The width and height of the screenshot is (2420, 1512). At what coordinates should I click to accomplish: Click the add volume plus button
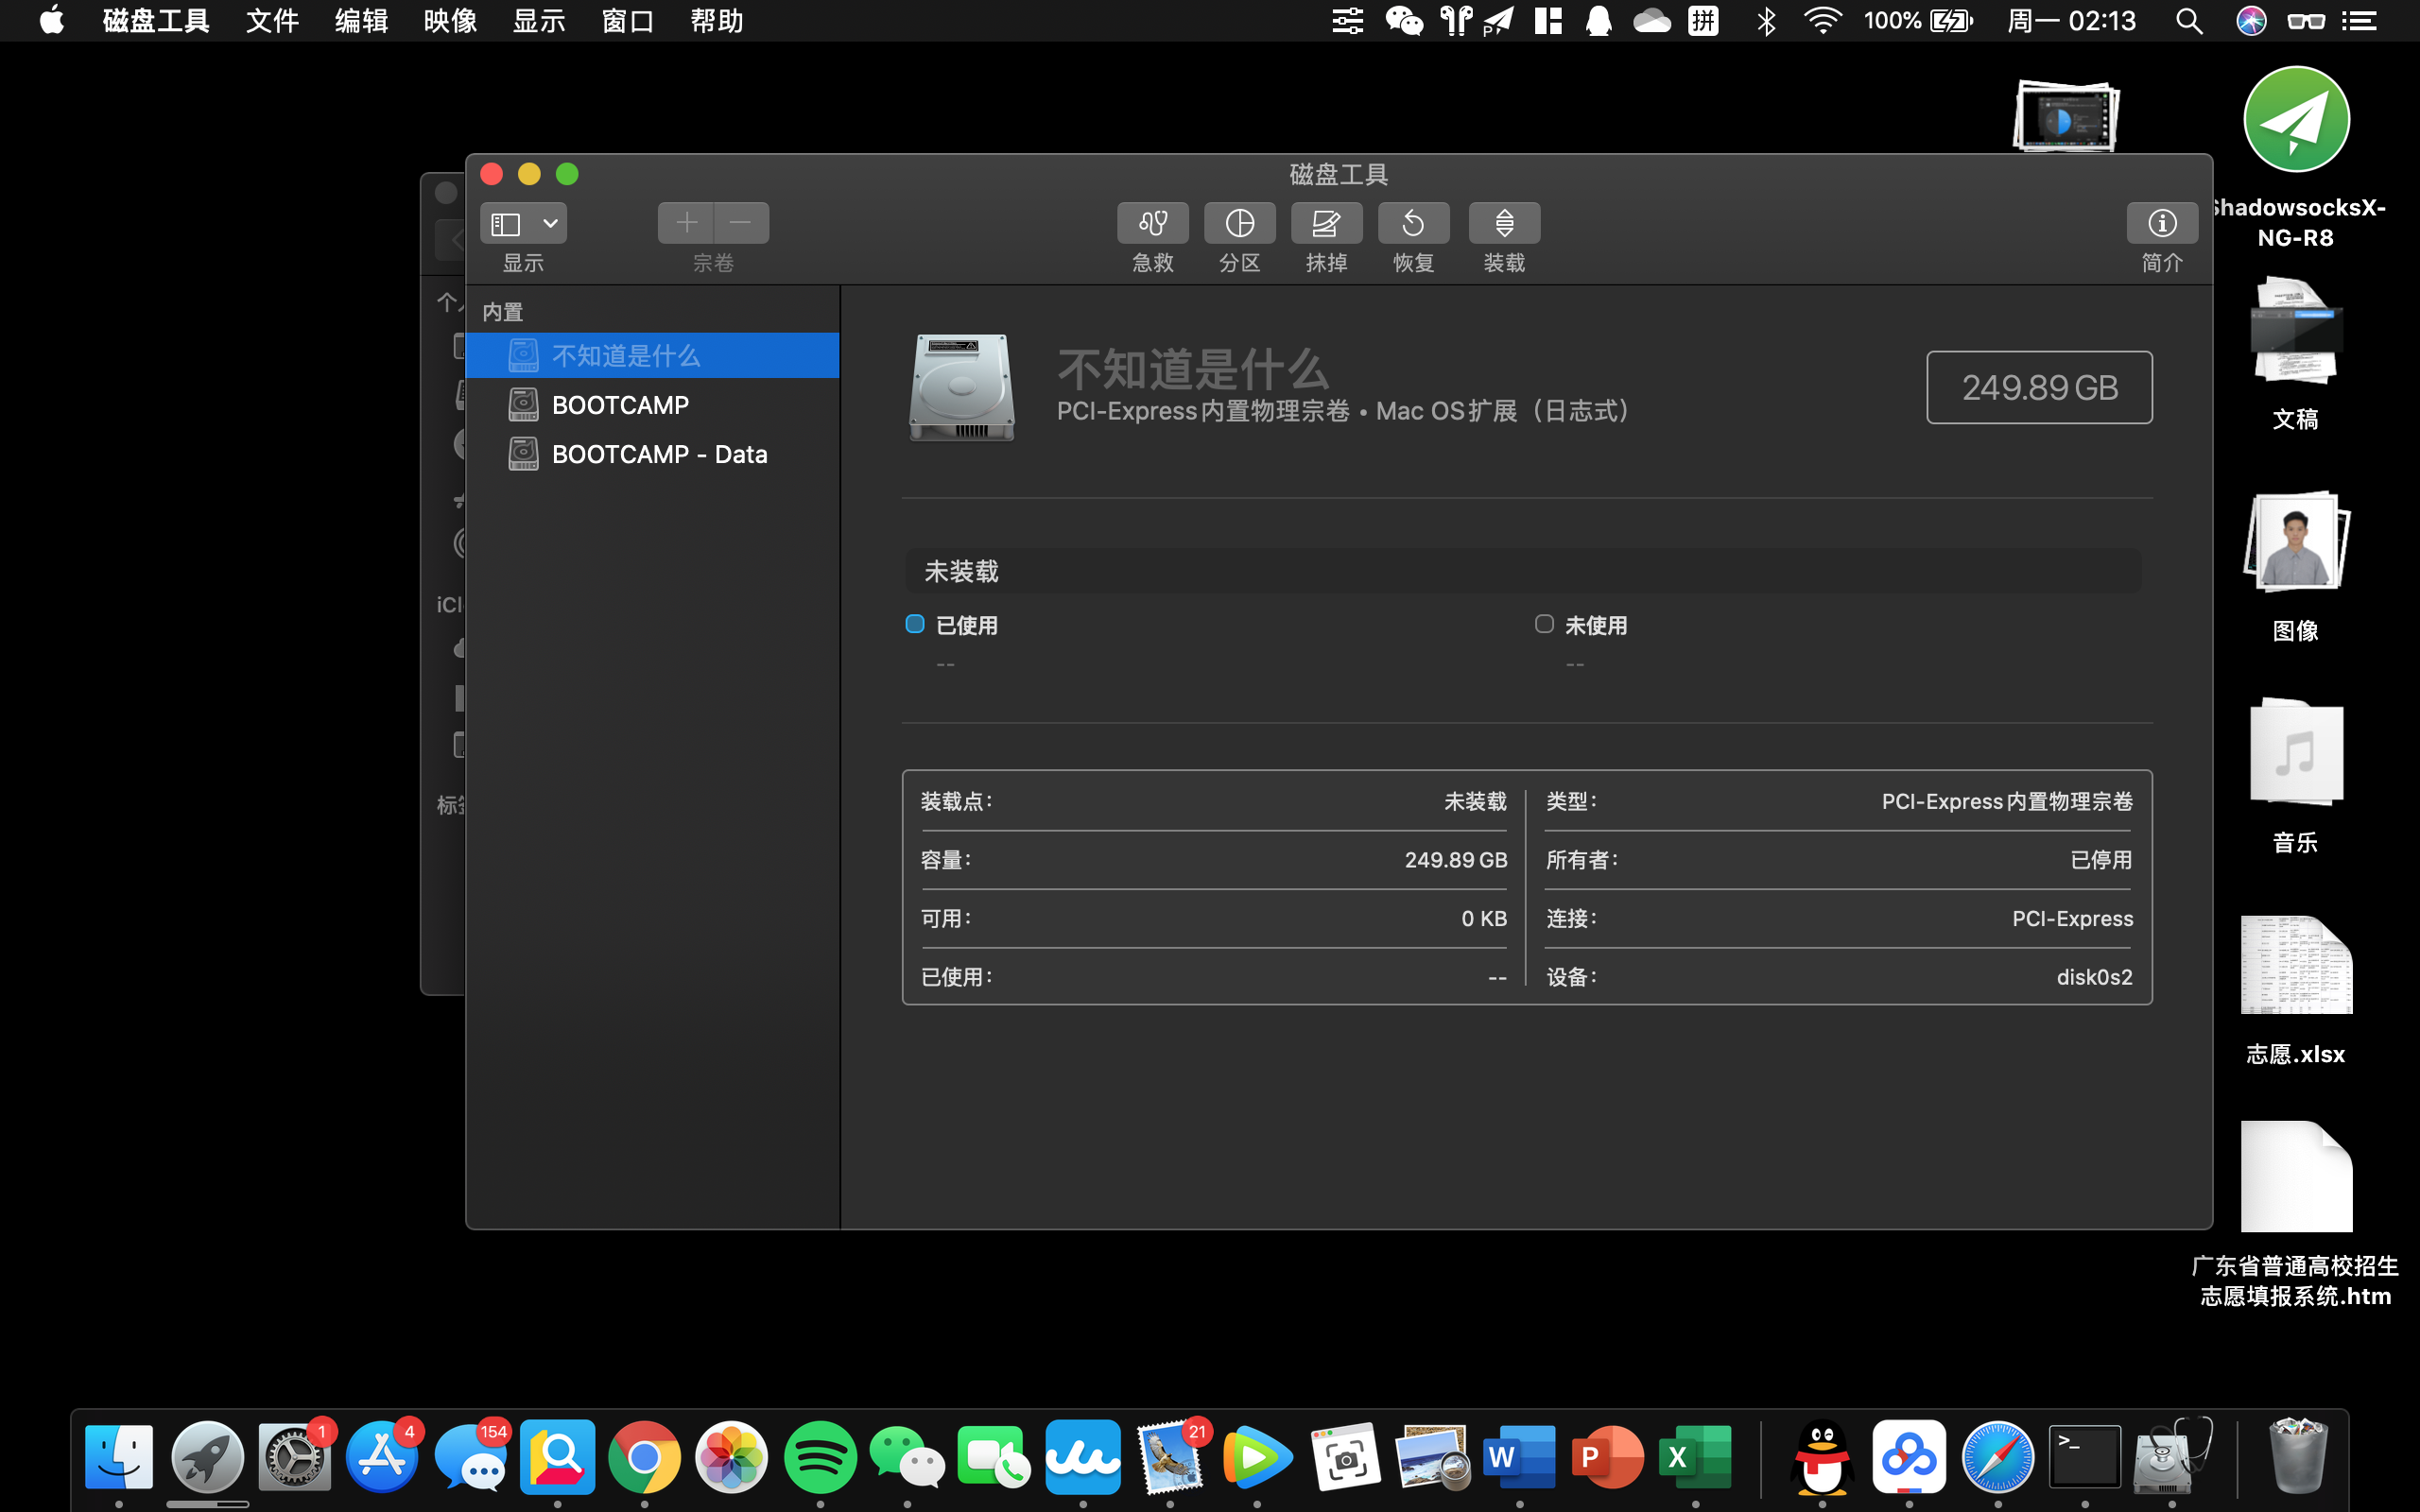tap(686, 222)
